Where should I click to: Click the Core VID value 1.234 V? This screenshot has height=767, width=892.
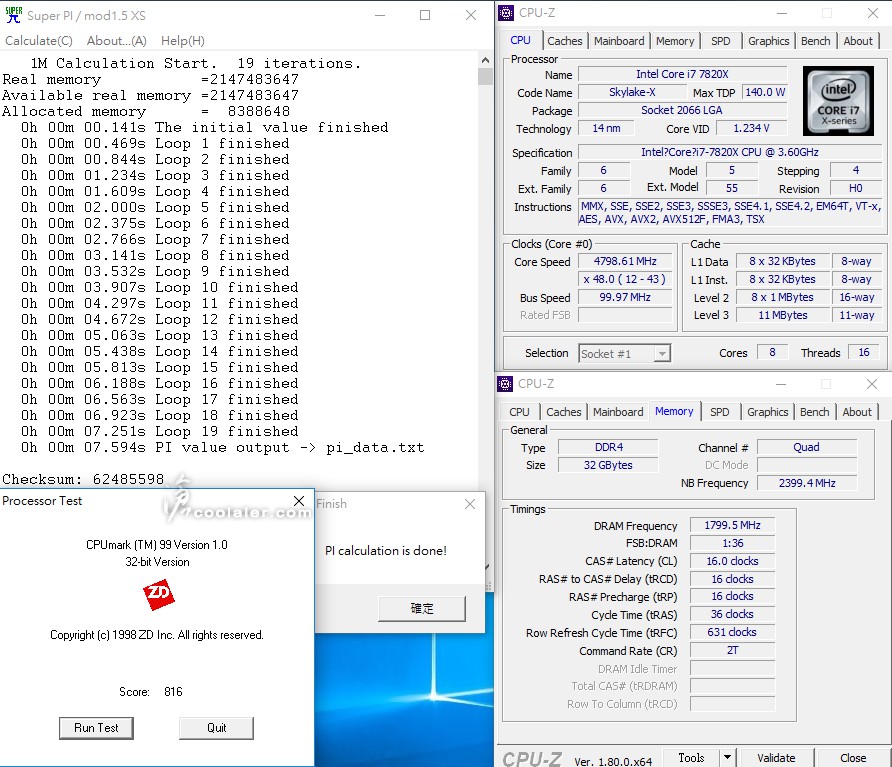751,129
